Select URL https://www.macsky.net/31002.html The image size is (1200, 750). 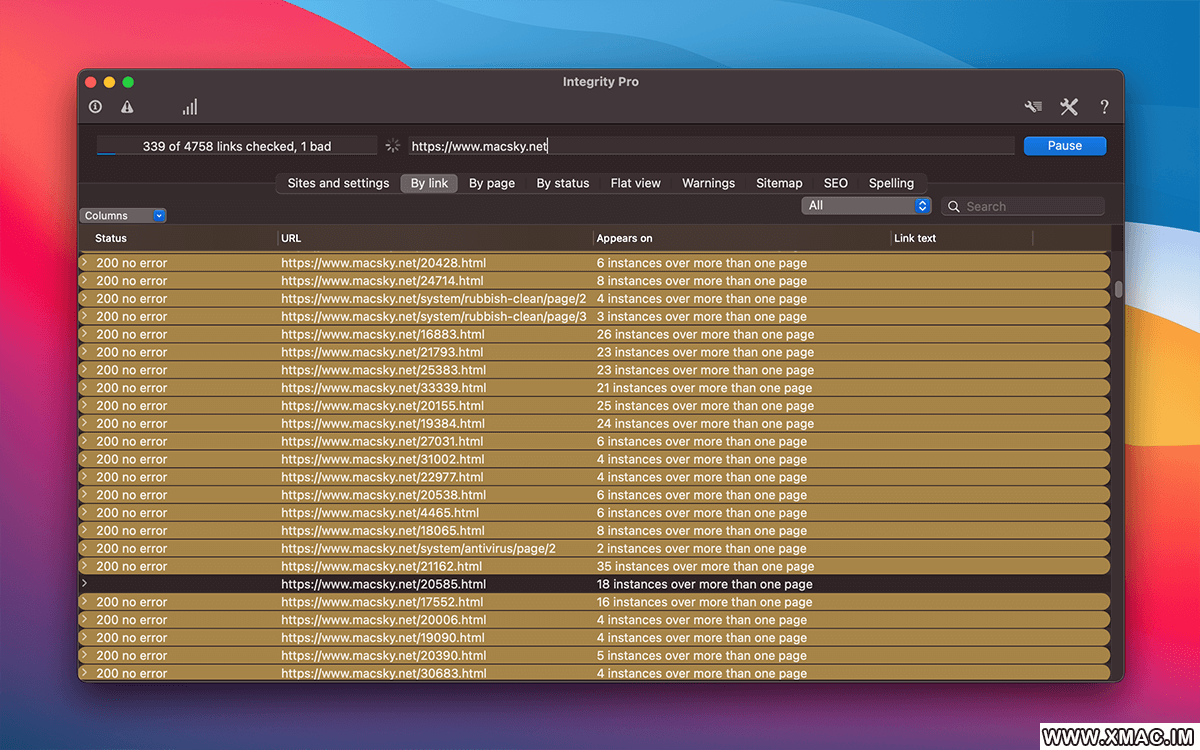(x=382, y=459)
